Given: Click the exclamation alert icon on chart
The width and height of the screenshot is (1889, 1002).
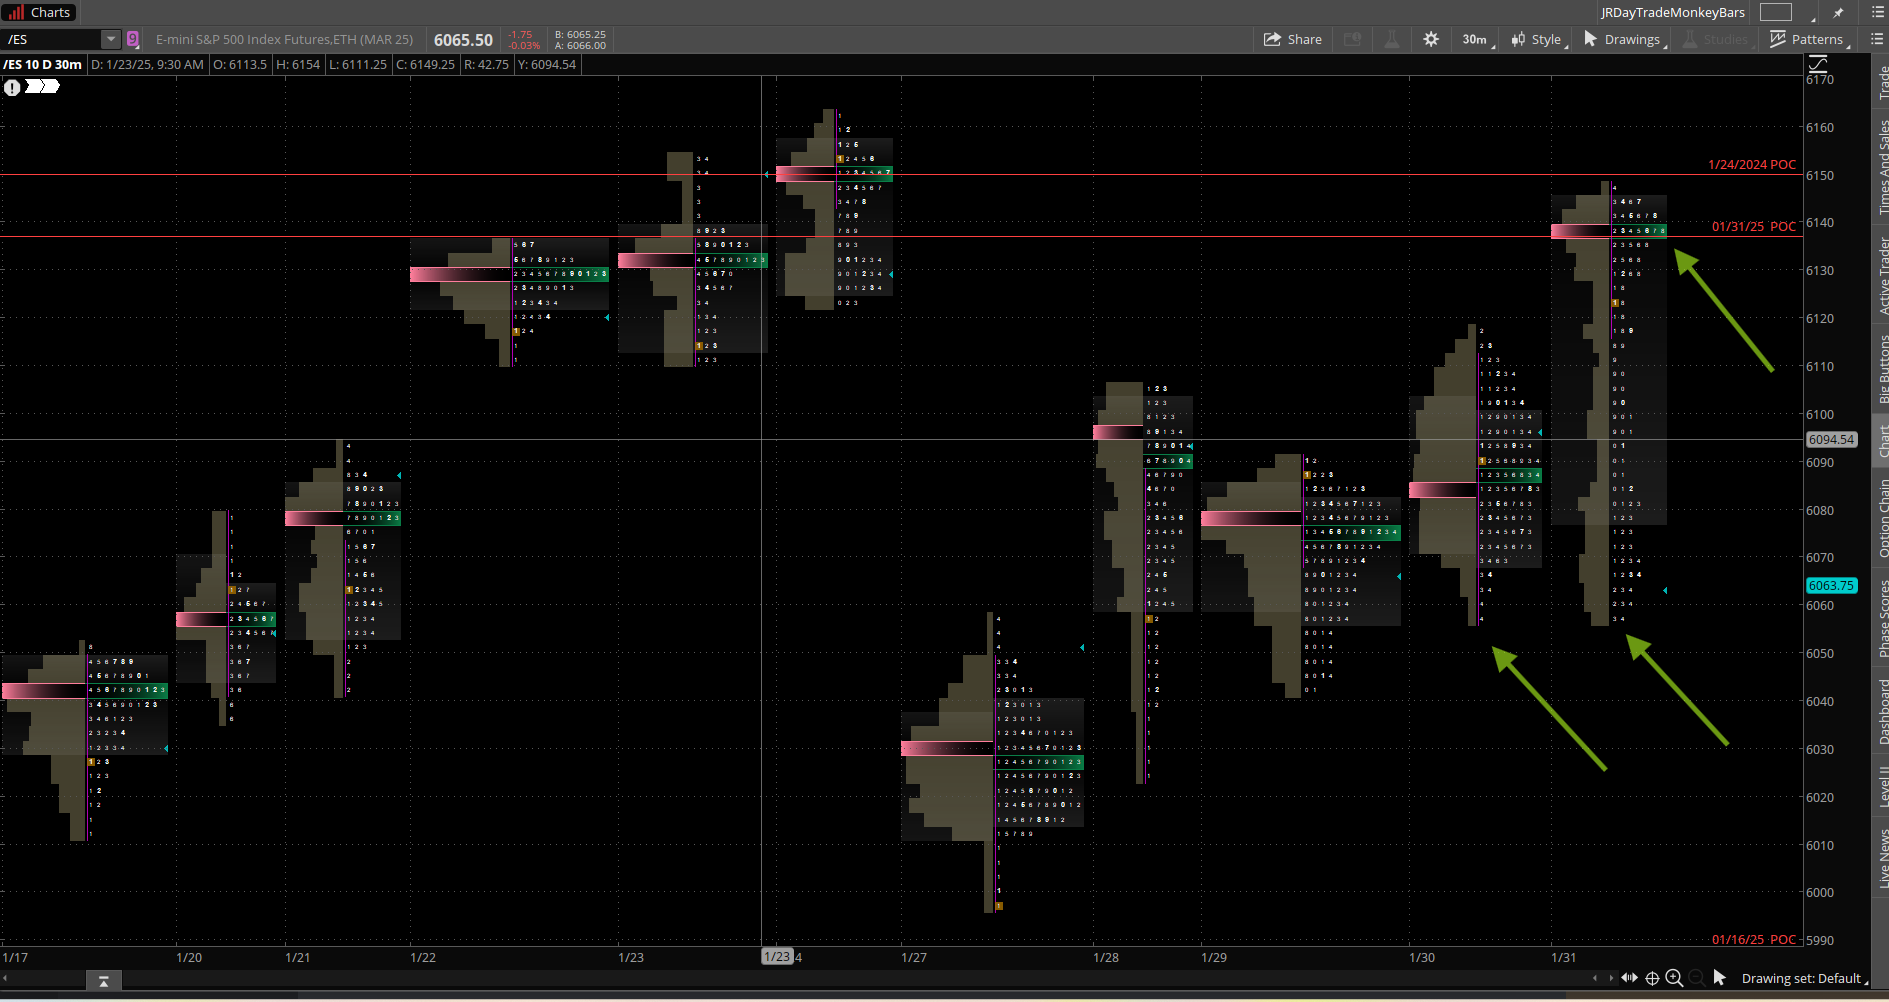Looking at the screenshot, I should [x=12, y=87].
